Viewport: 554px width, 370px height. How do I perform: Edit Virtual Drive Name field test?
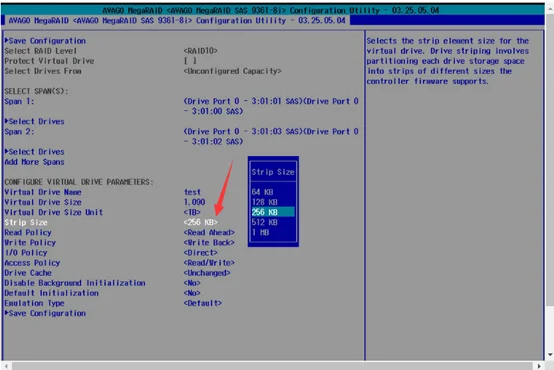pyautogui.click(x=192, y=192)
